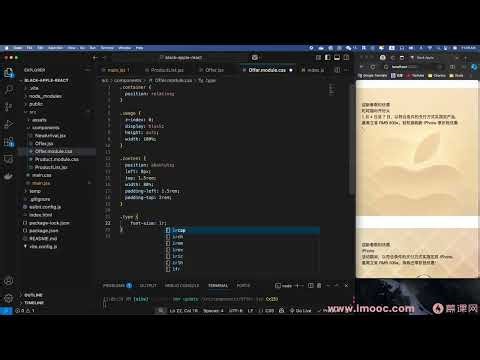Select the first highlighted autocomplete suggestion
Screen dimensions: 480x360
click(243, 230)
